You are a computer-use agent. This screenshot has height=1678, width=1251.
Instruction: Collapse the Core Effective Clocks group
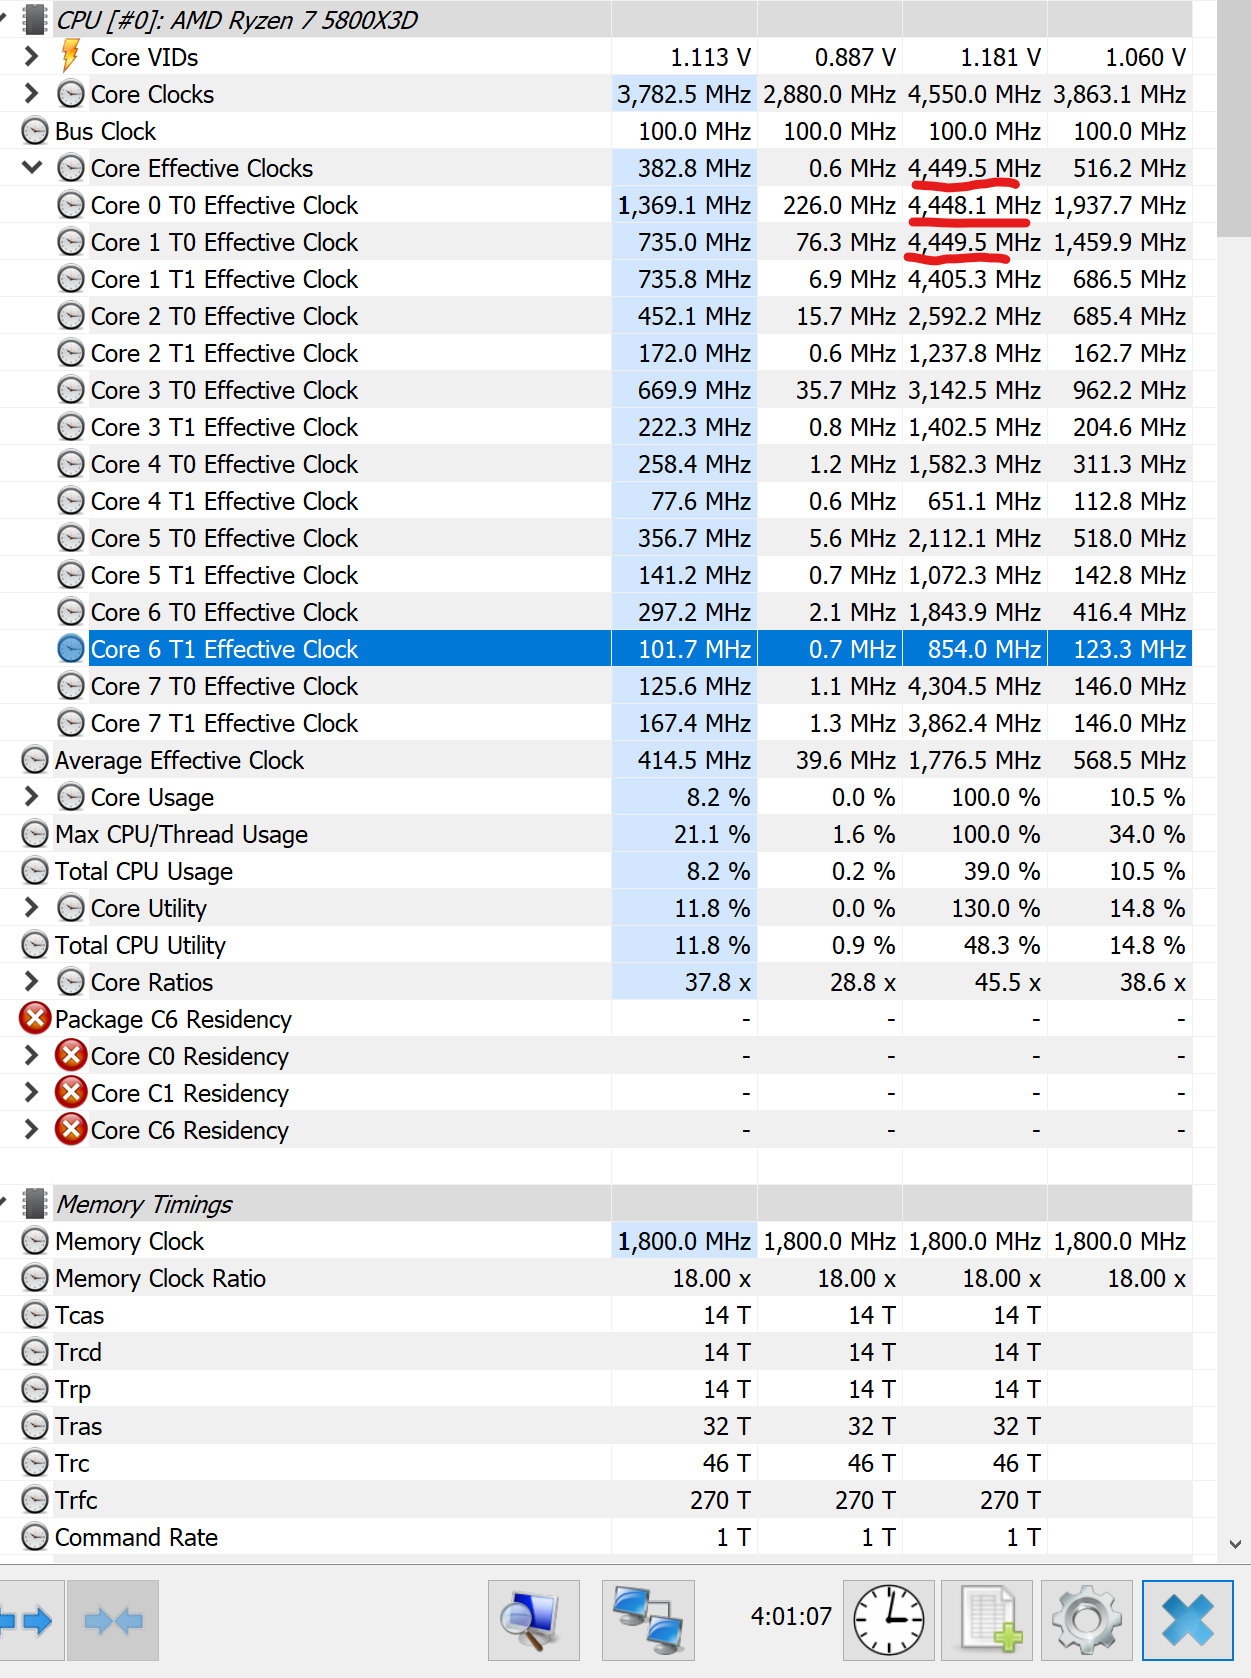point(31,167)
